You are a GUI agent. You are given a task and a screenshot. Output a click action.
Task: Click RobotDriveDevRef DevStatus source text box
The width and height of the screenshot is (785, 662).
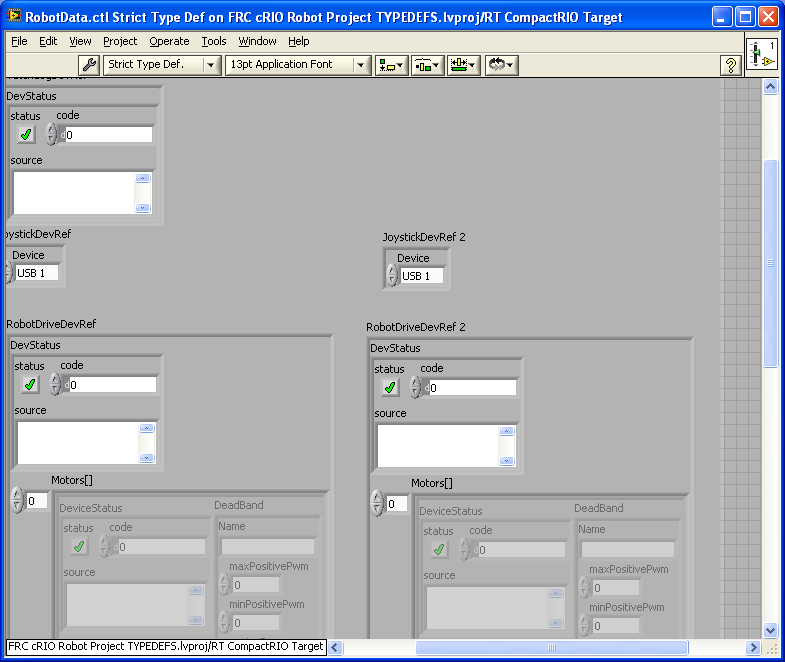[78, 443]
